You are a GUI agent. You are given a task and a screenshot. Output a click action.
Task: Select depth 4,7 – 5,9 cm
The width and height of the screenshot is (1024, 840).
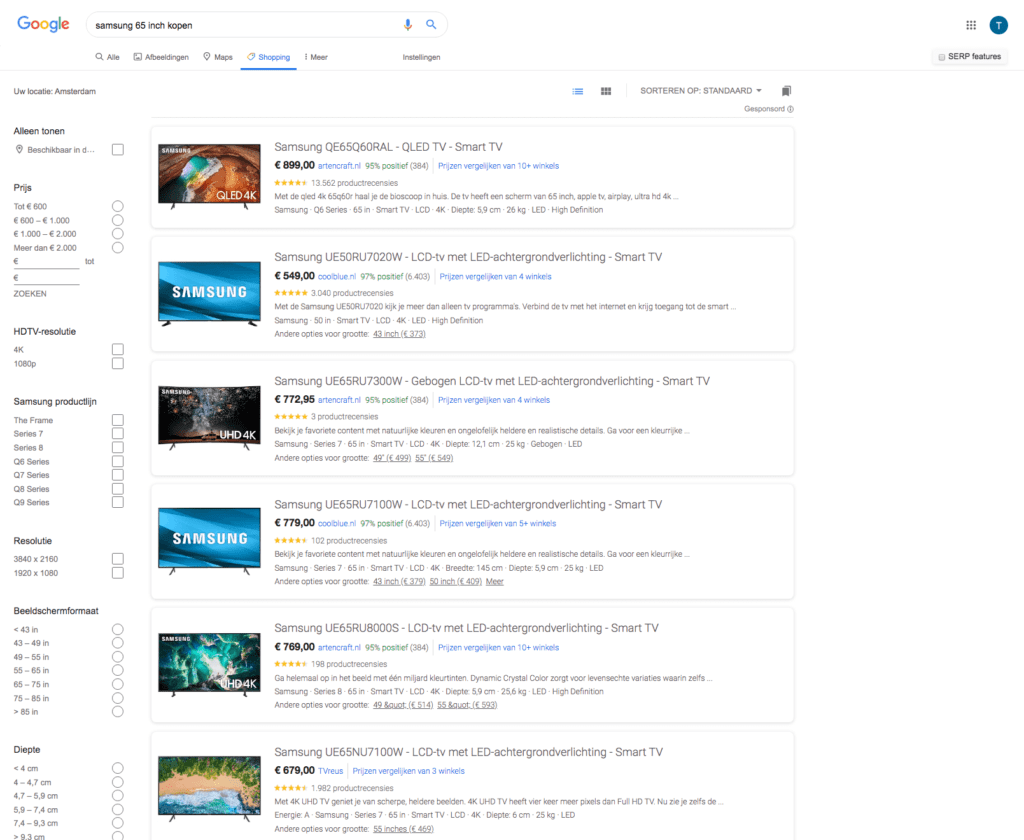pyautogui.click(x=118, y=796)
